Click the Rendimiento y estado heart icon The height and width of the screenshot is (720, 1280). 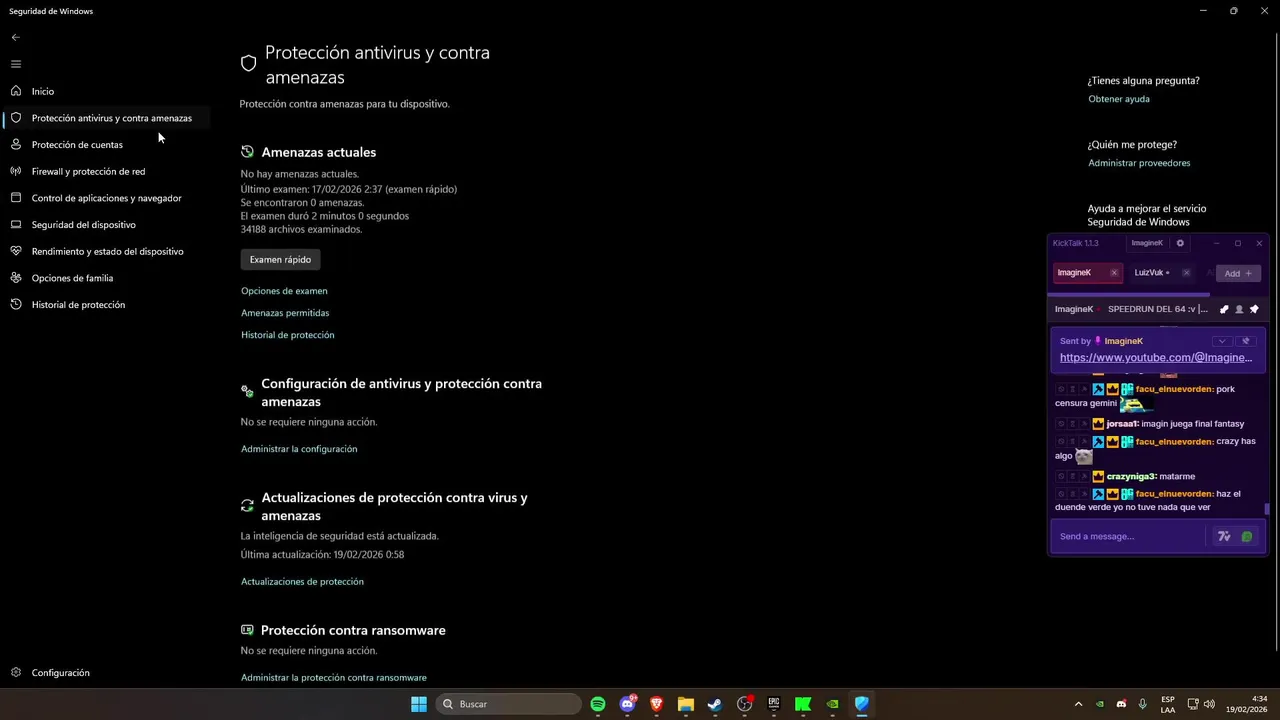click(x=15, y=251)
